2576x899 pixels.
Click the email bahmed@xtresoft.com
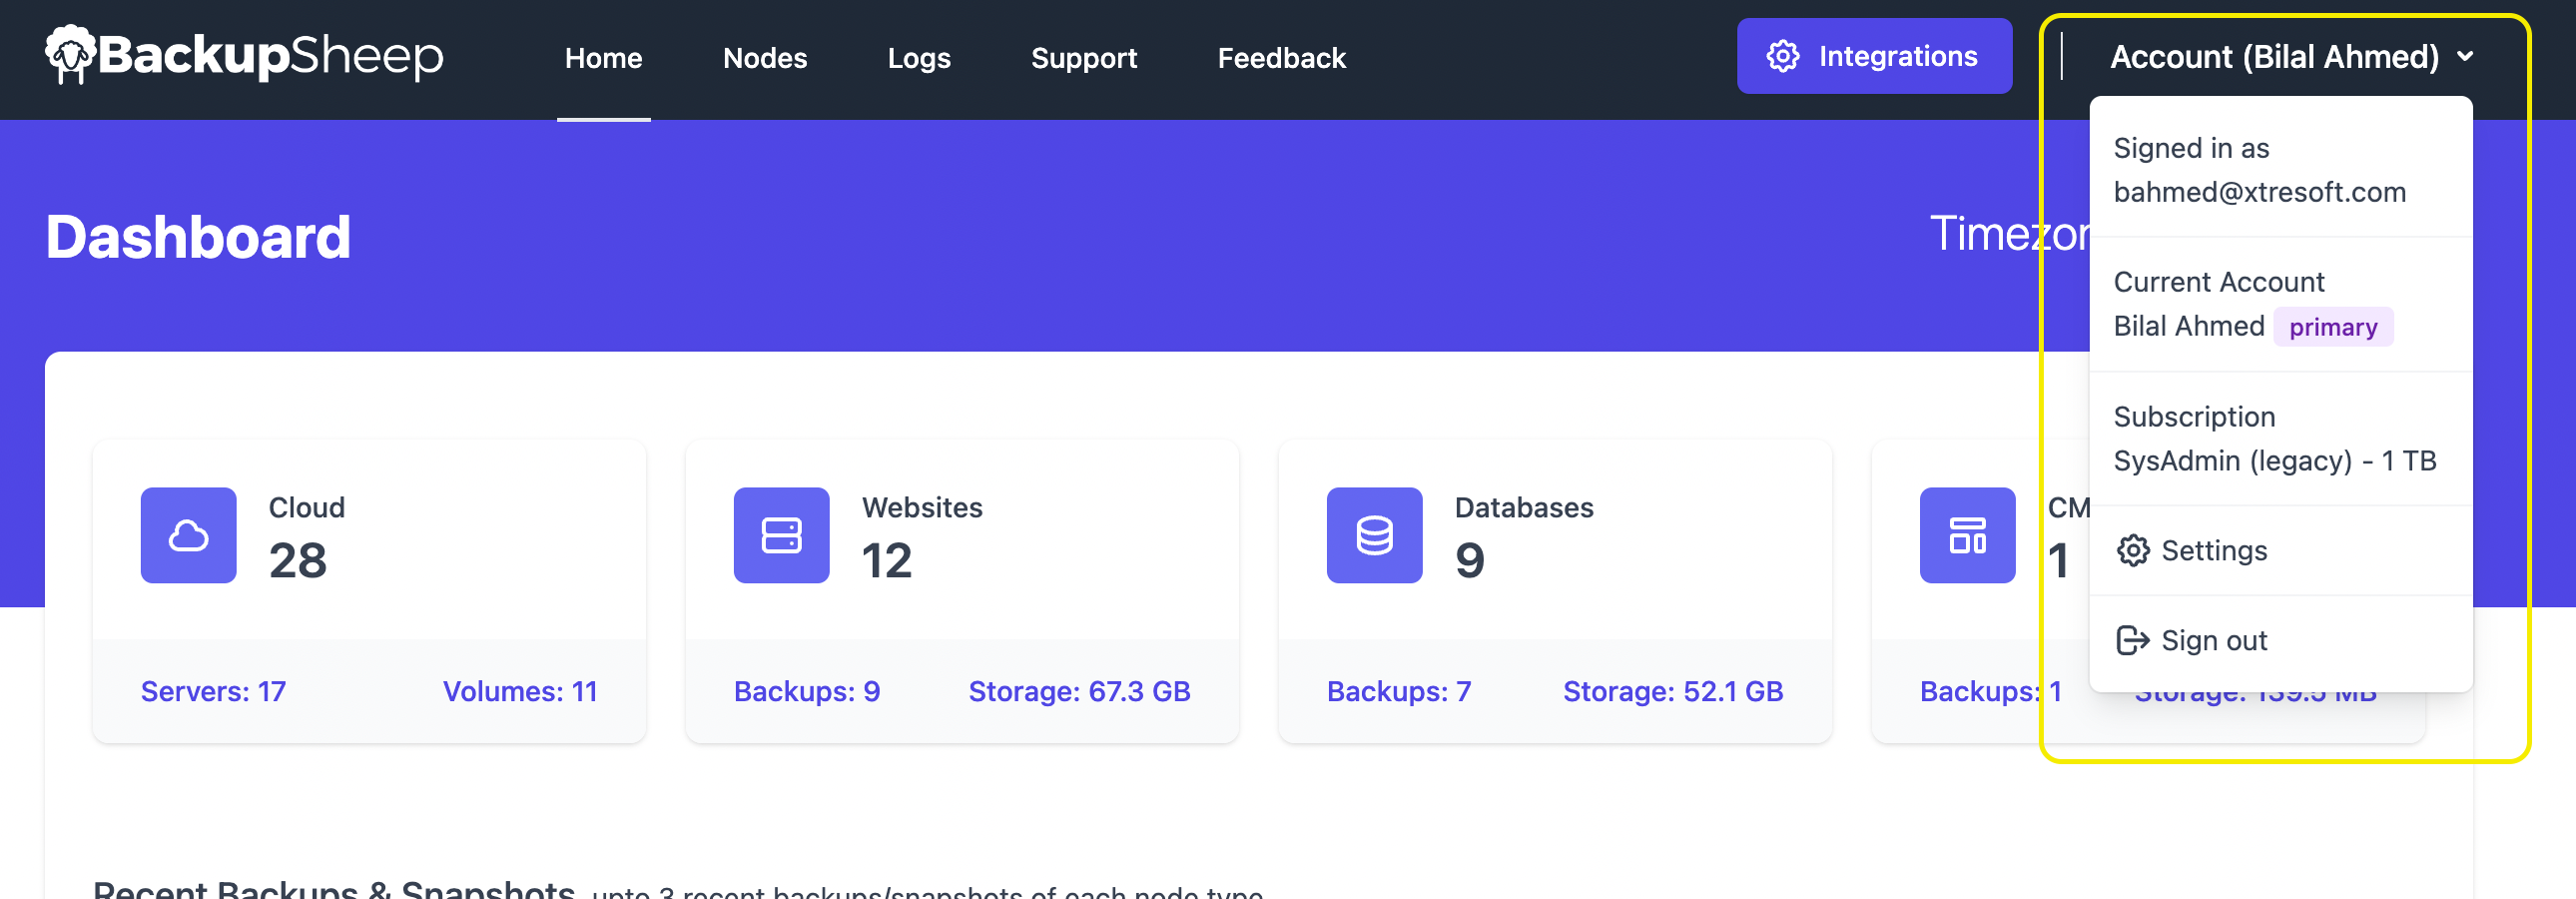pyautogui.click(x=2259, y=192)
